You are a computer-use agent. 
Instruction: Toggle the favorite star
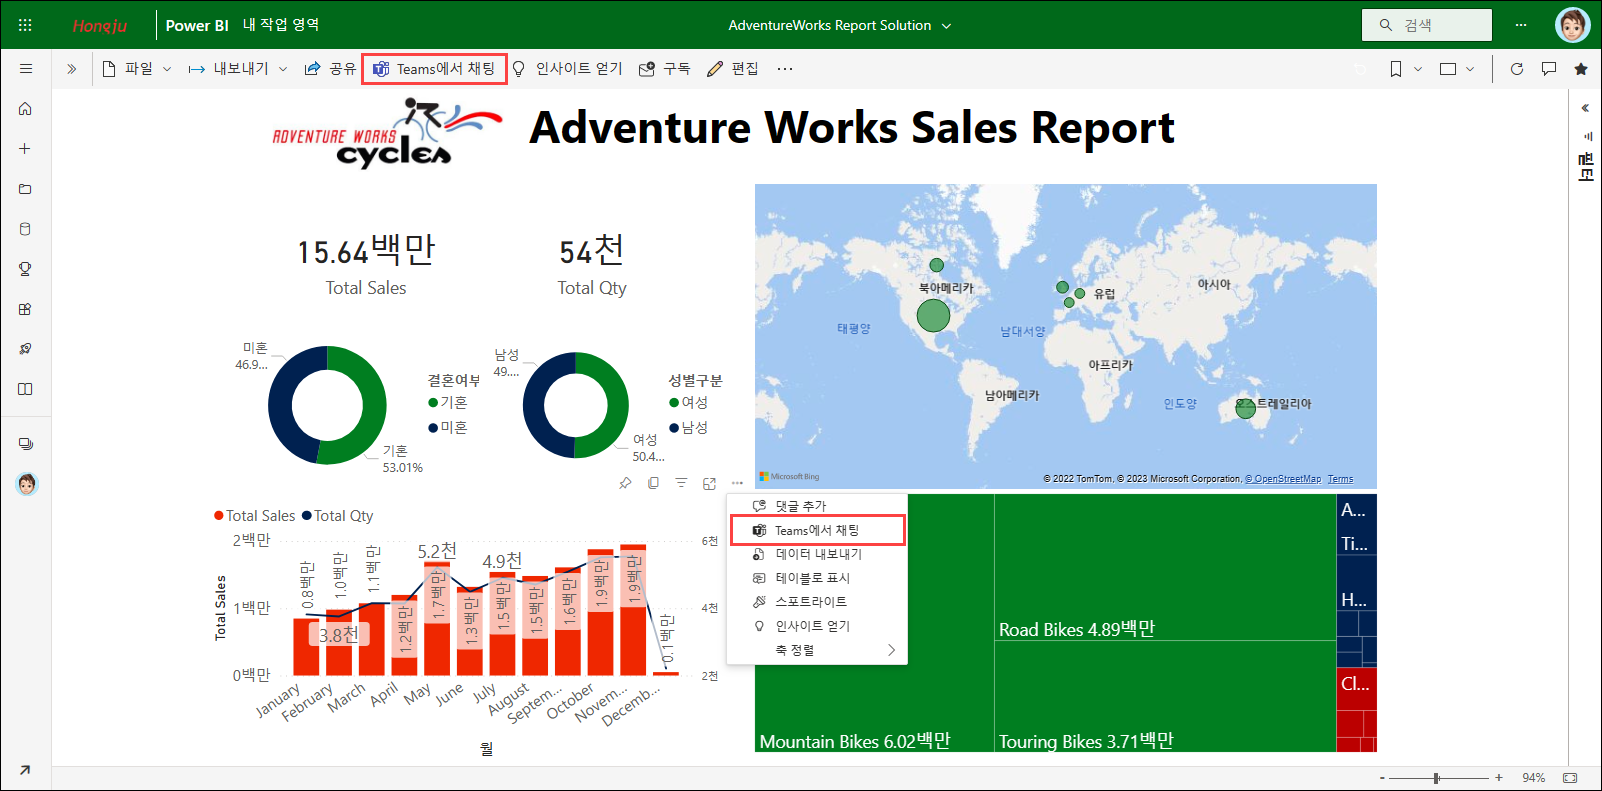[1581, 69]
